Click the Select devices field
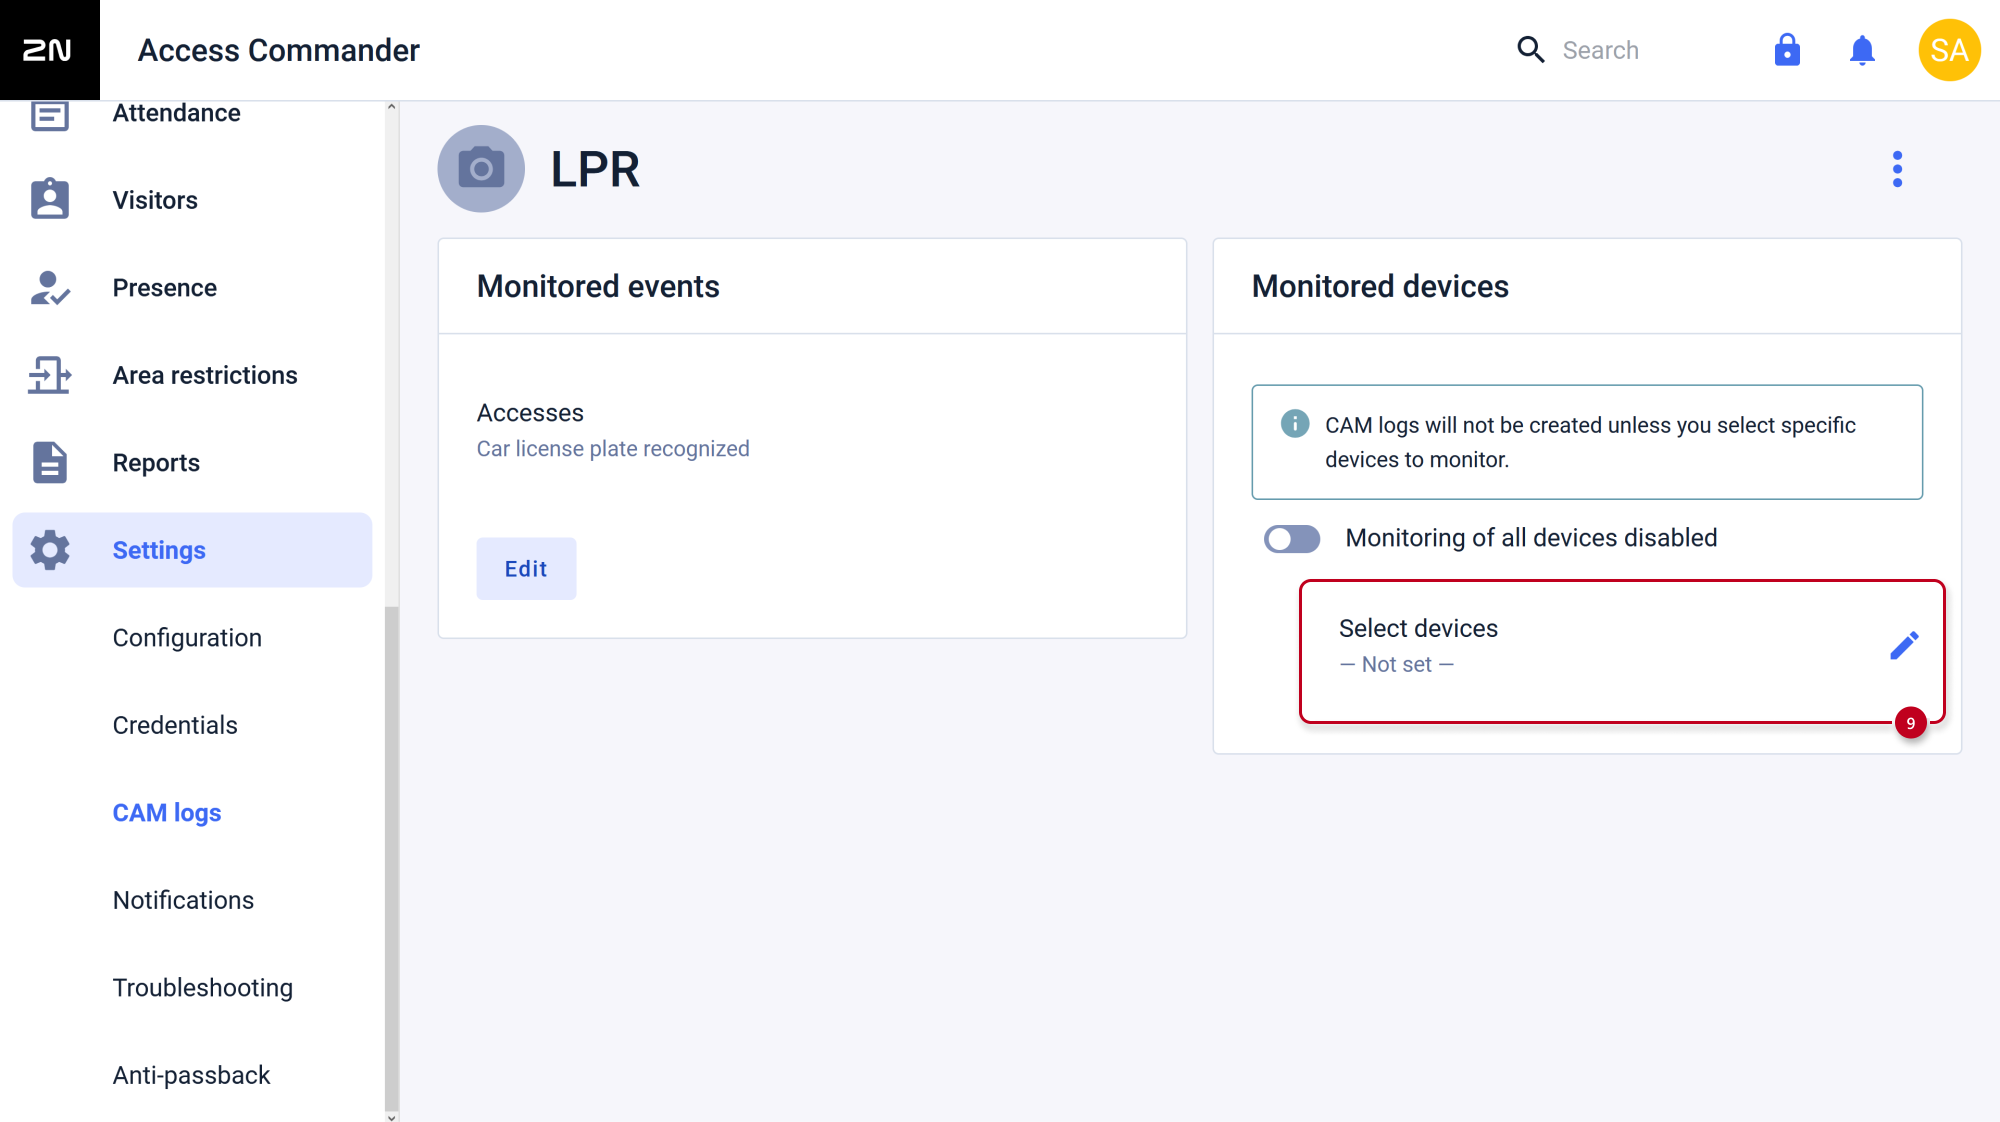Image resolution: width=2000 pixels, height=1122 pixels. [1622, 651]
